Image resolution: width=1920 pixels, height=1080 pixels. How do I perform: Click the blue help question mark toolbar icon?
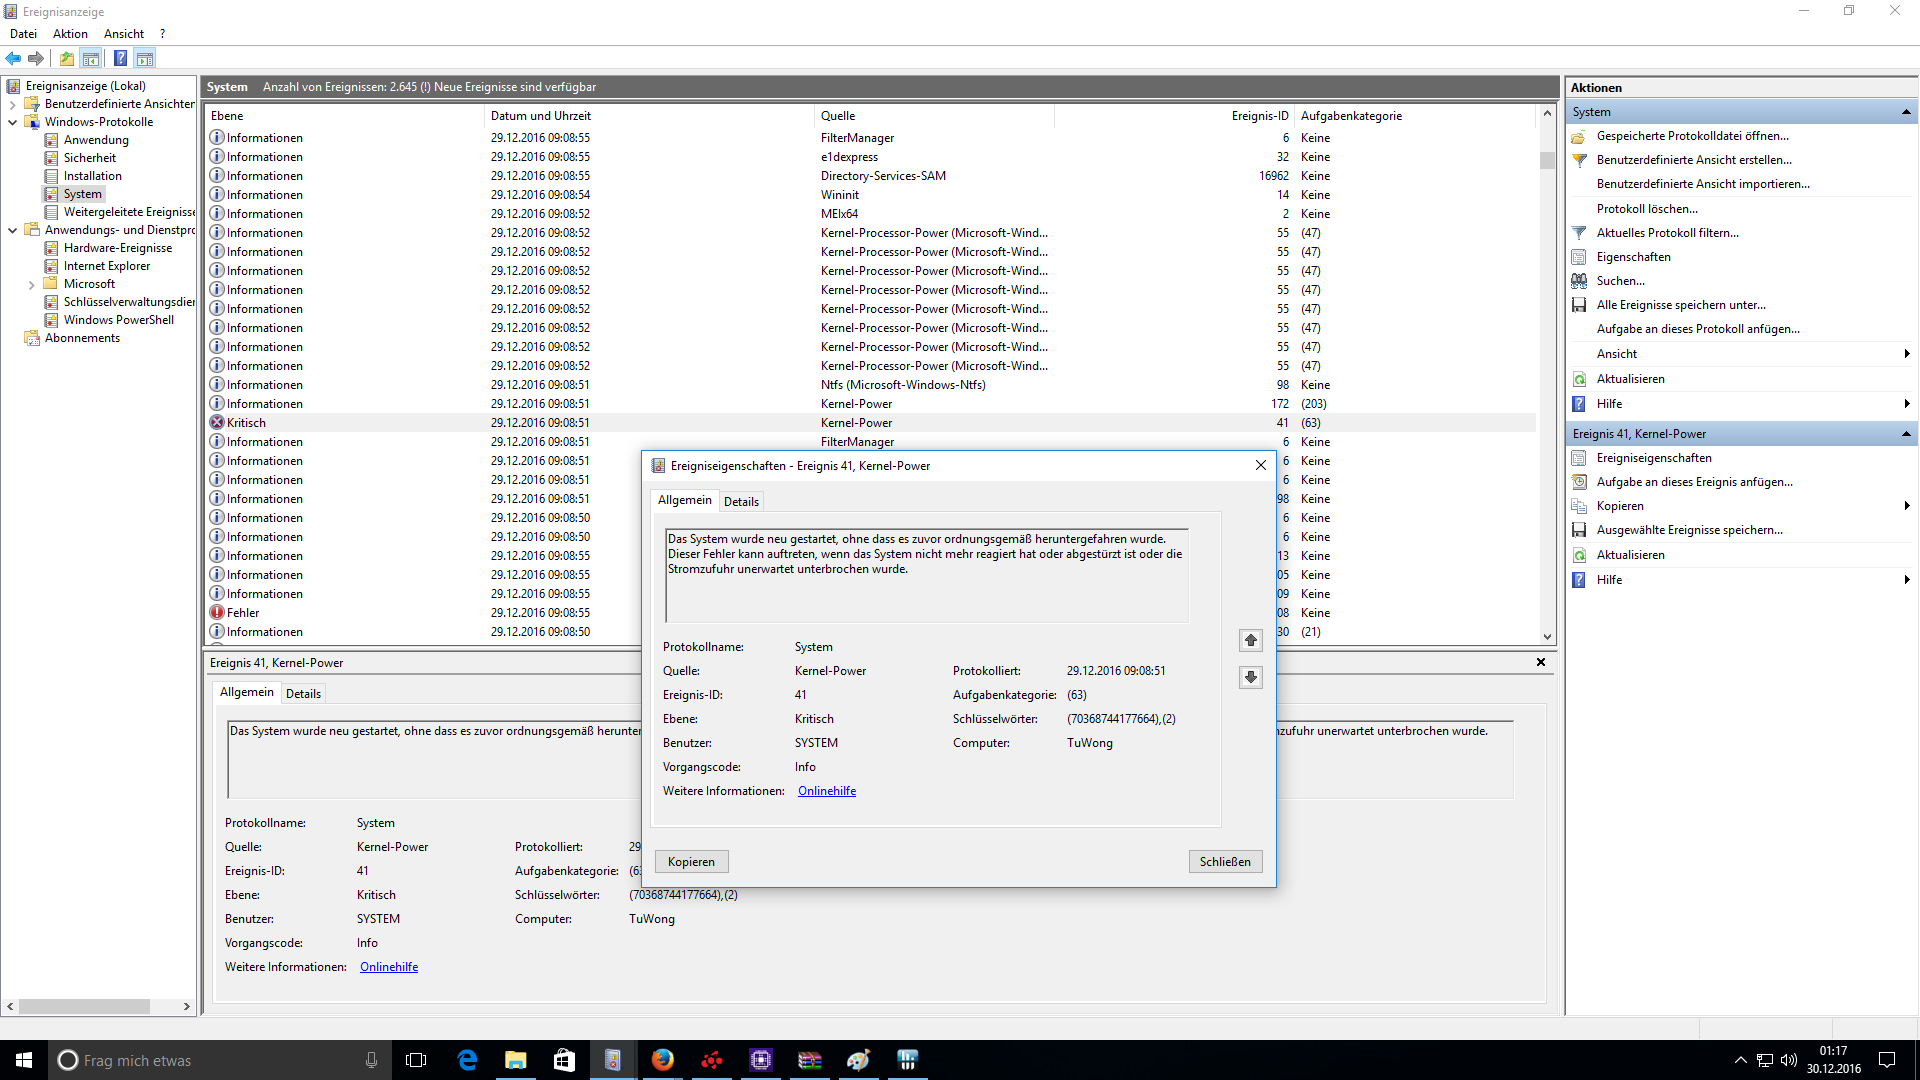pos(120,58)
